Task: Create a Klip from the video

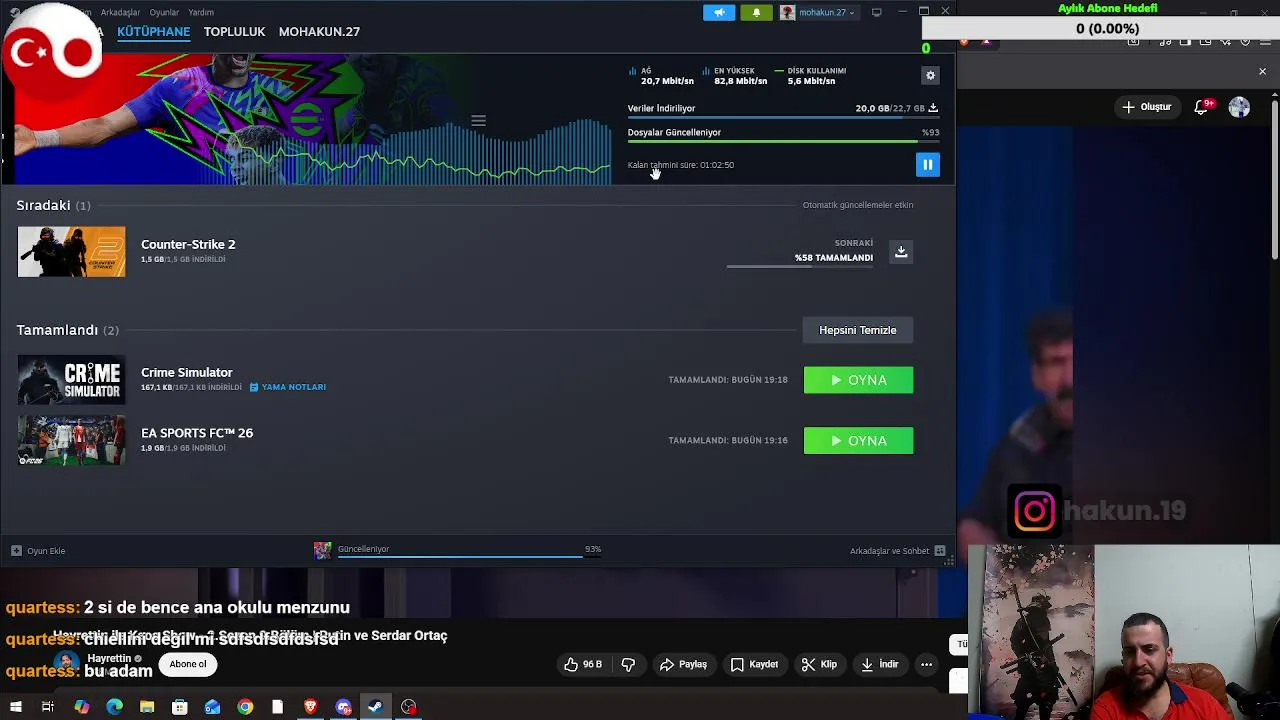Action: click(819, 664)
